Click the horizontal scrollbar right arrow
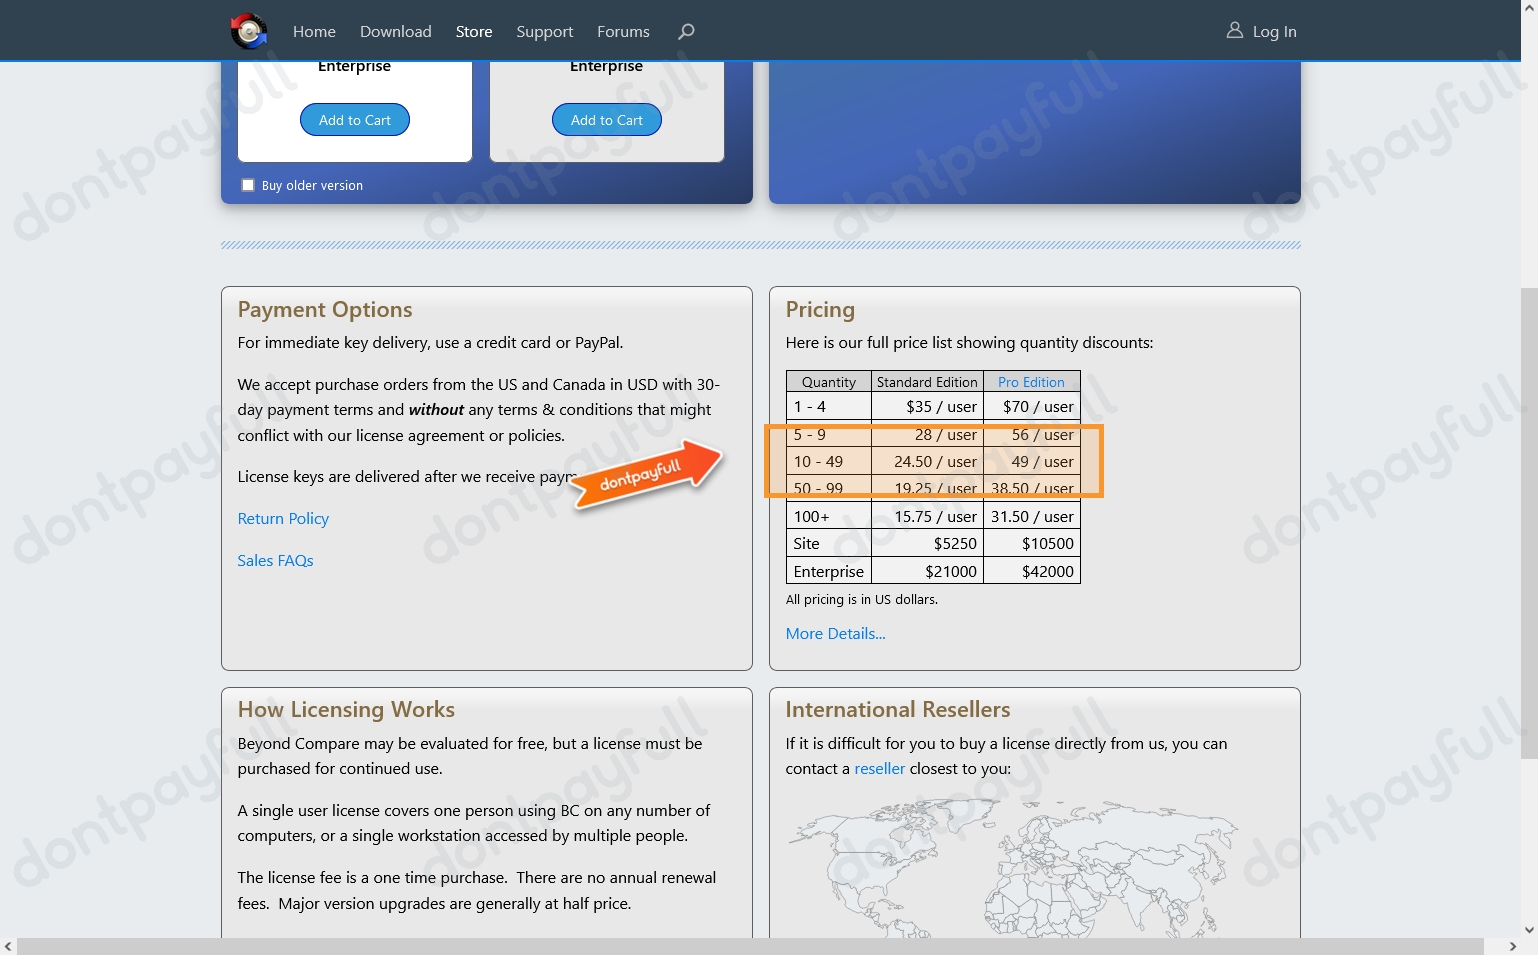 1512,946
